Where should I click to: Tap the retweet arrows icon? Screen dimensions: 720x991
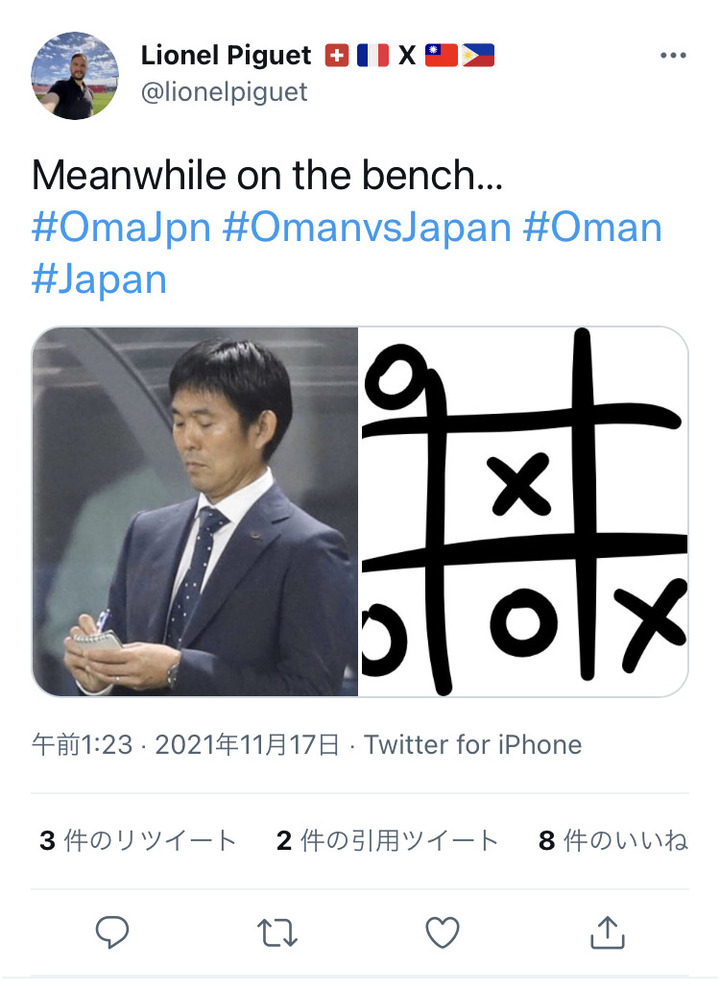pyautogui.click(x=277, y=932)
